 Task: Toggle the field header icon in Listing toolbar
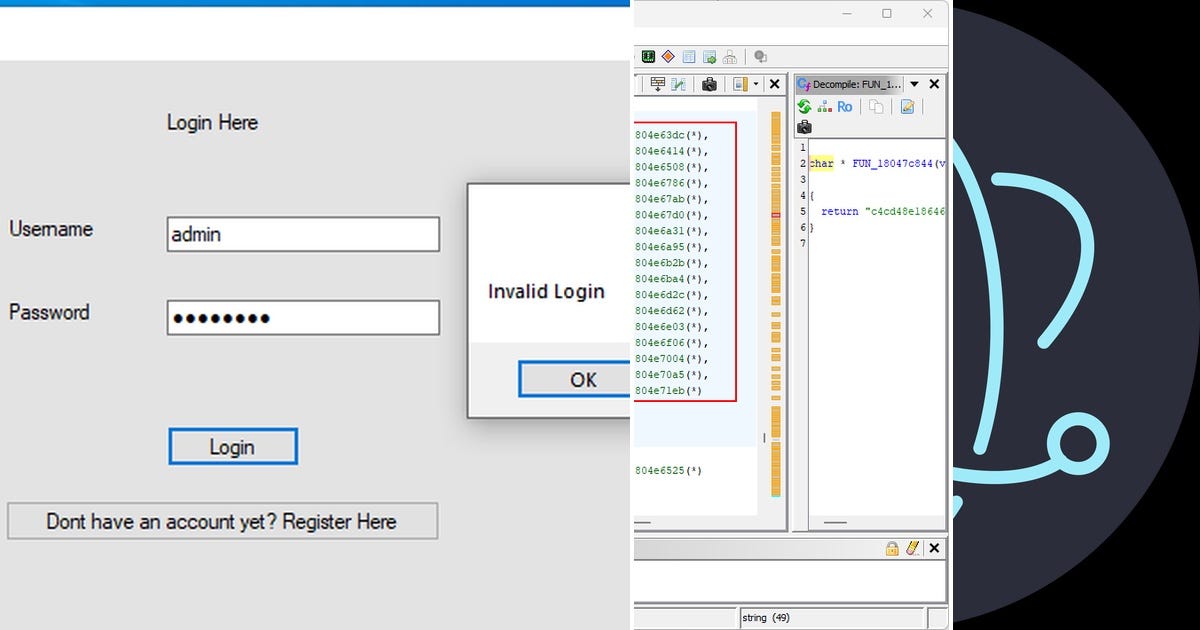[x=658, y=84]
